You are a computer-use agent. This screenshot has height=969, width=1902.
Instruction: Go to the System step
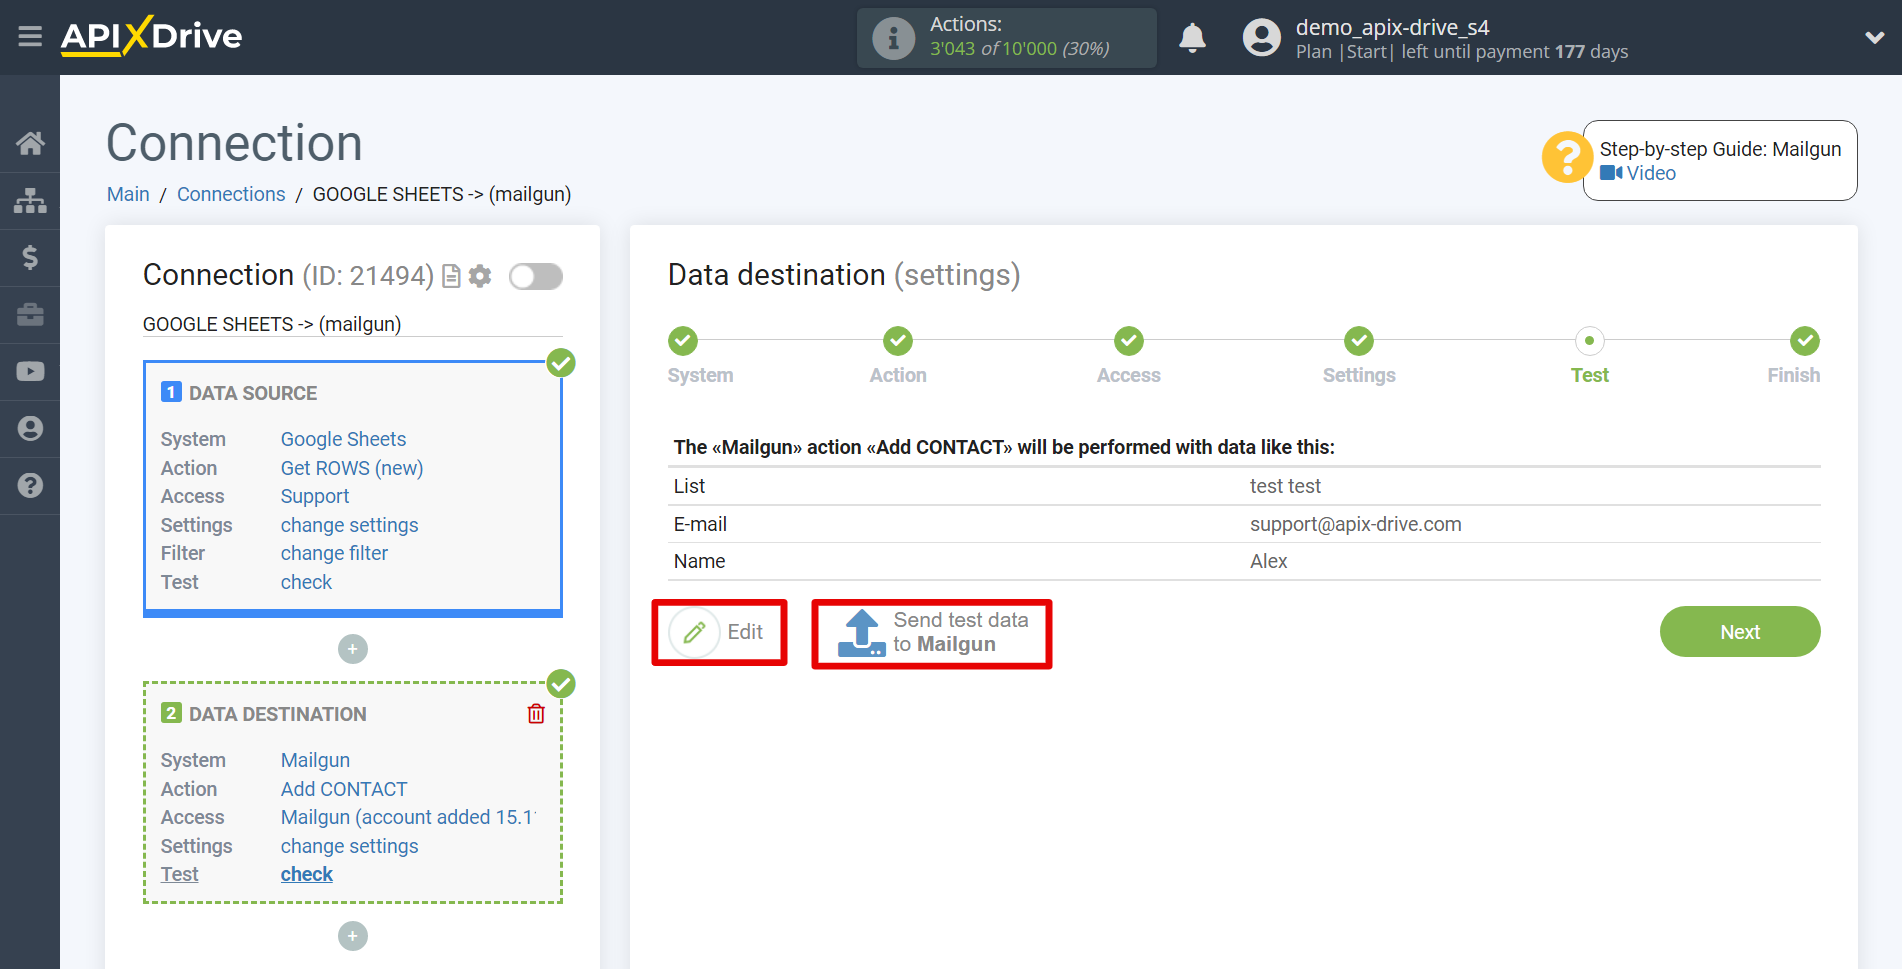(683, 341)
